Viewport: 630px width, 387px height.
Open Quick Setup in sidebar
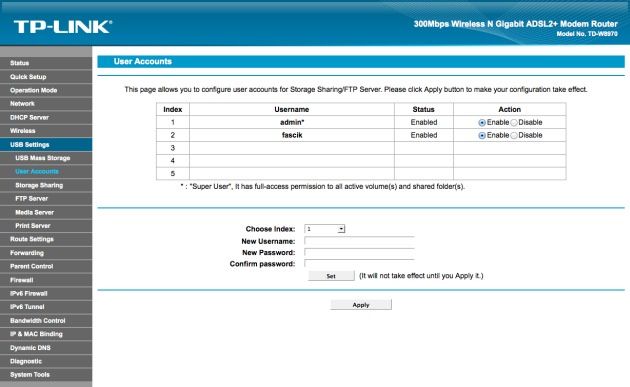(x=46, y=77)
